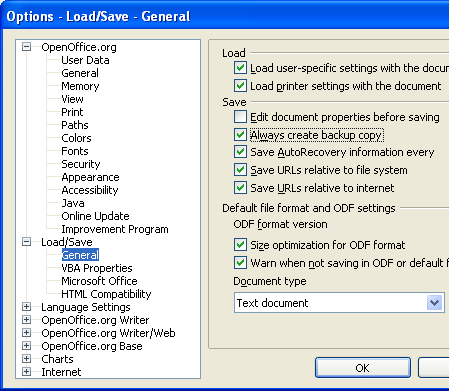This screenshot has width=449, height=391.
Task: Enable Edit document properties before saving
Action: tap(240, 117)
